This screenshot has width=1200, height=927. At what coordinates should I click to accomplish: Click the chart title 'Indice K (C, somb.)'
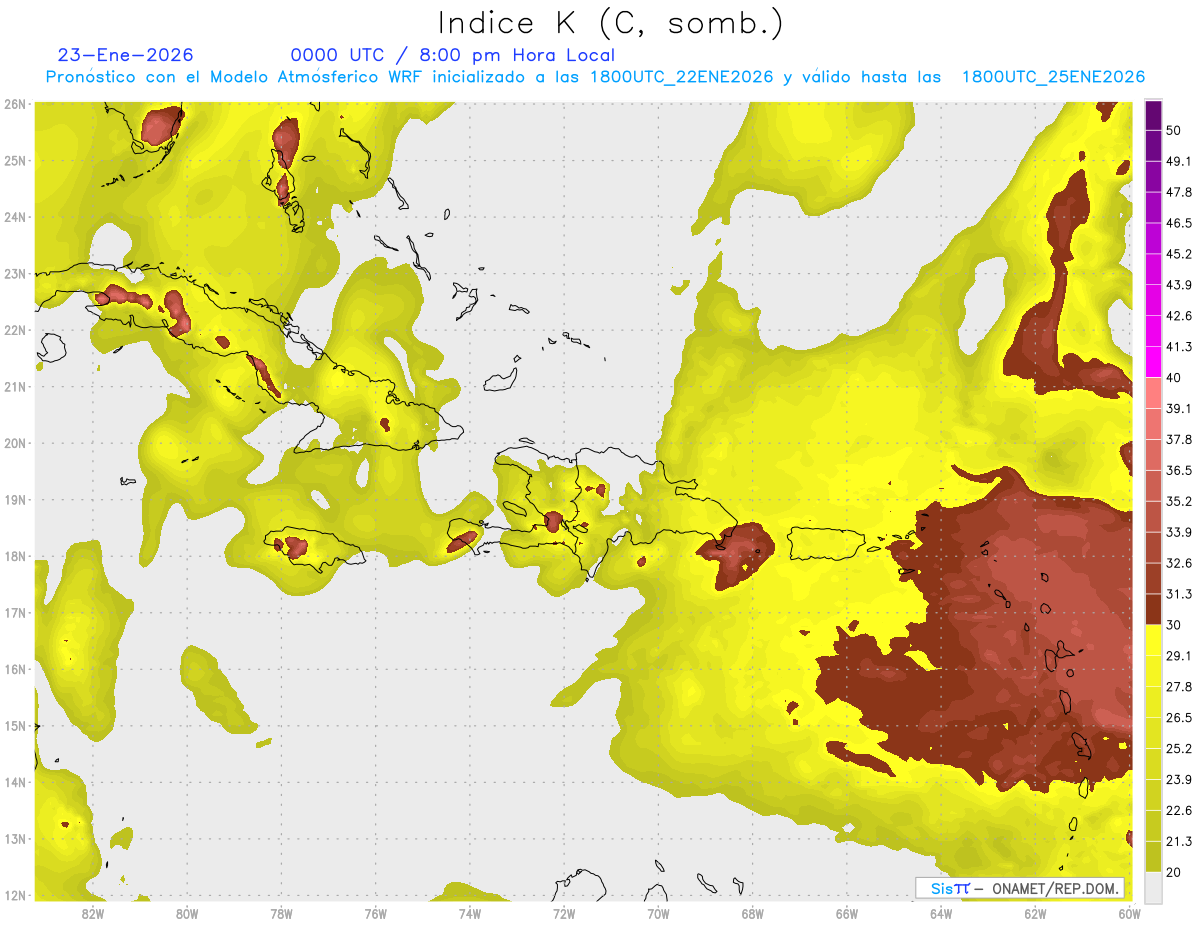609,23
